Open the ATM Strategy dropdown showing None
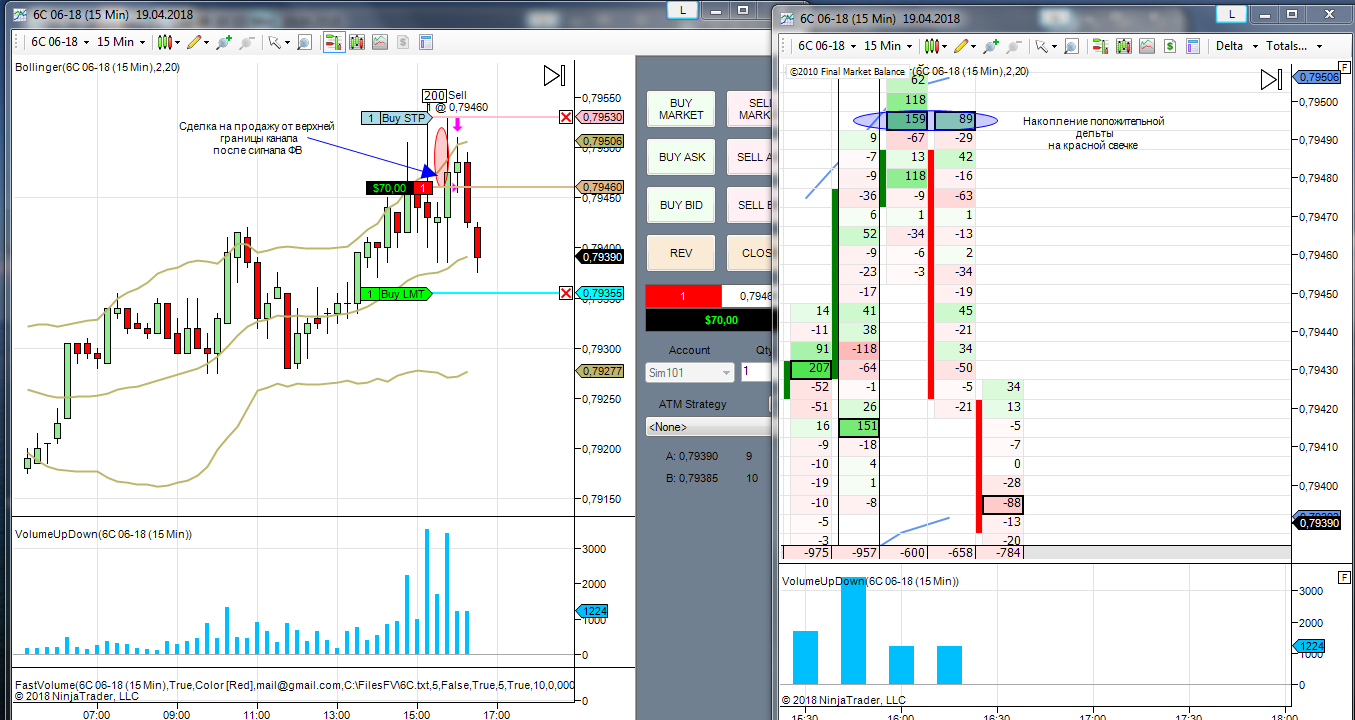Viewport: 1355px width, 720px height. tap(708, 427)
